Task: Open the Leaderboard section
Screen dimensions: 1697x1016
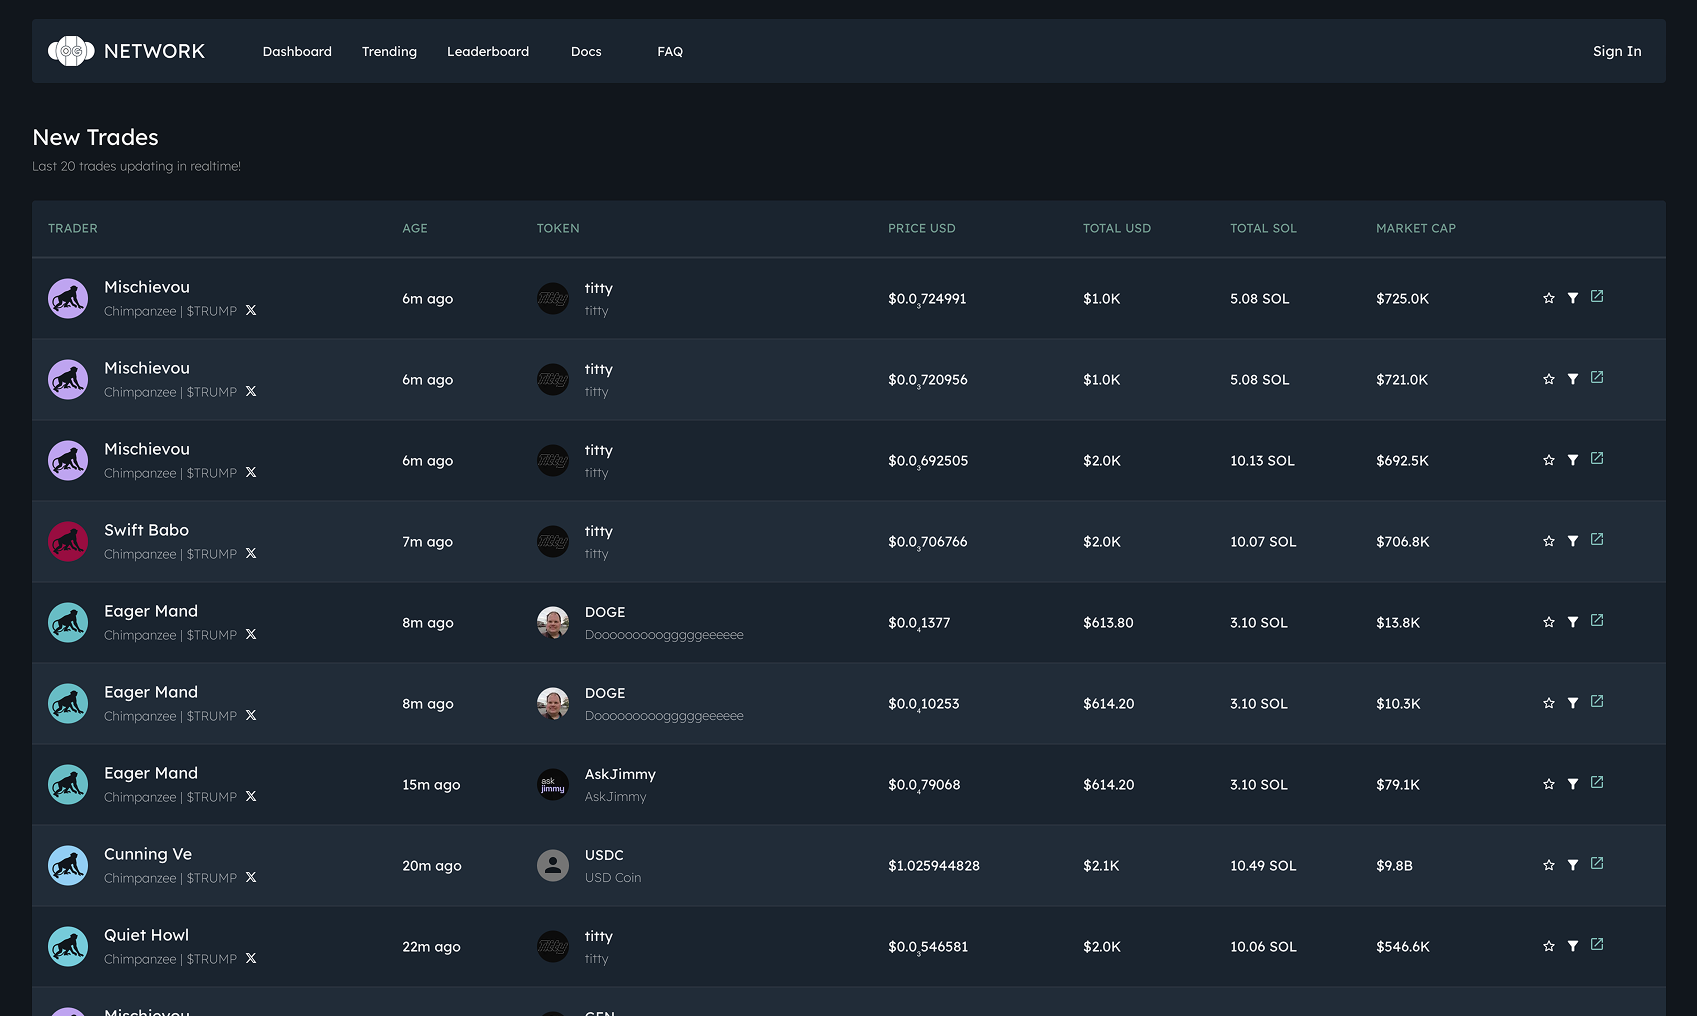Action: [488, 51]
